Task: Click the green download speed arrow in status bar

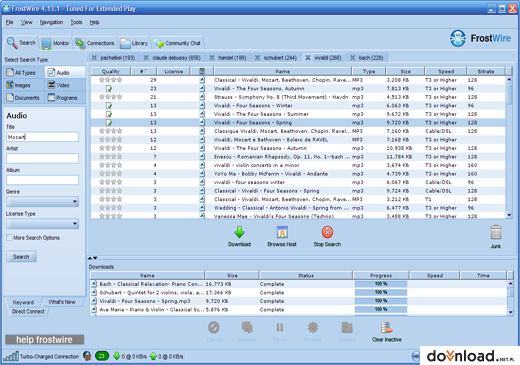Action: point(117,356)
